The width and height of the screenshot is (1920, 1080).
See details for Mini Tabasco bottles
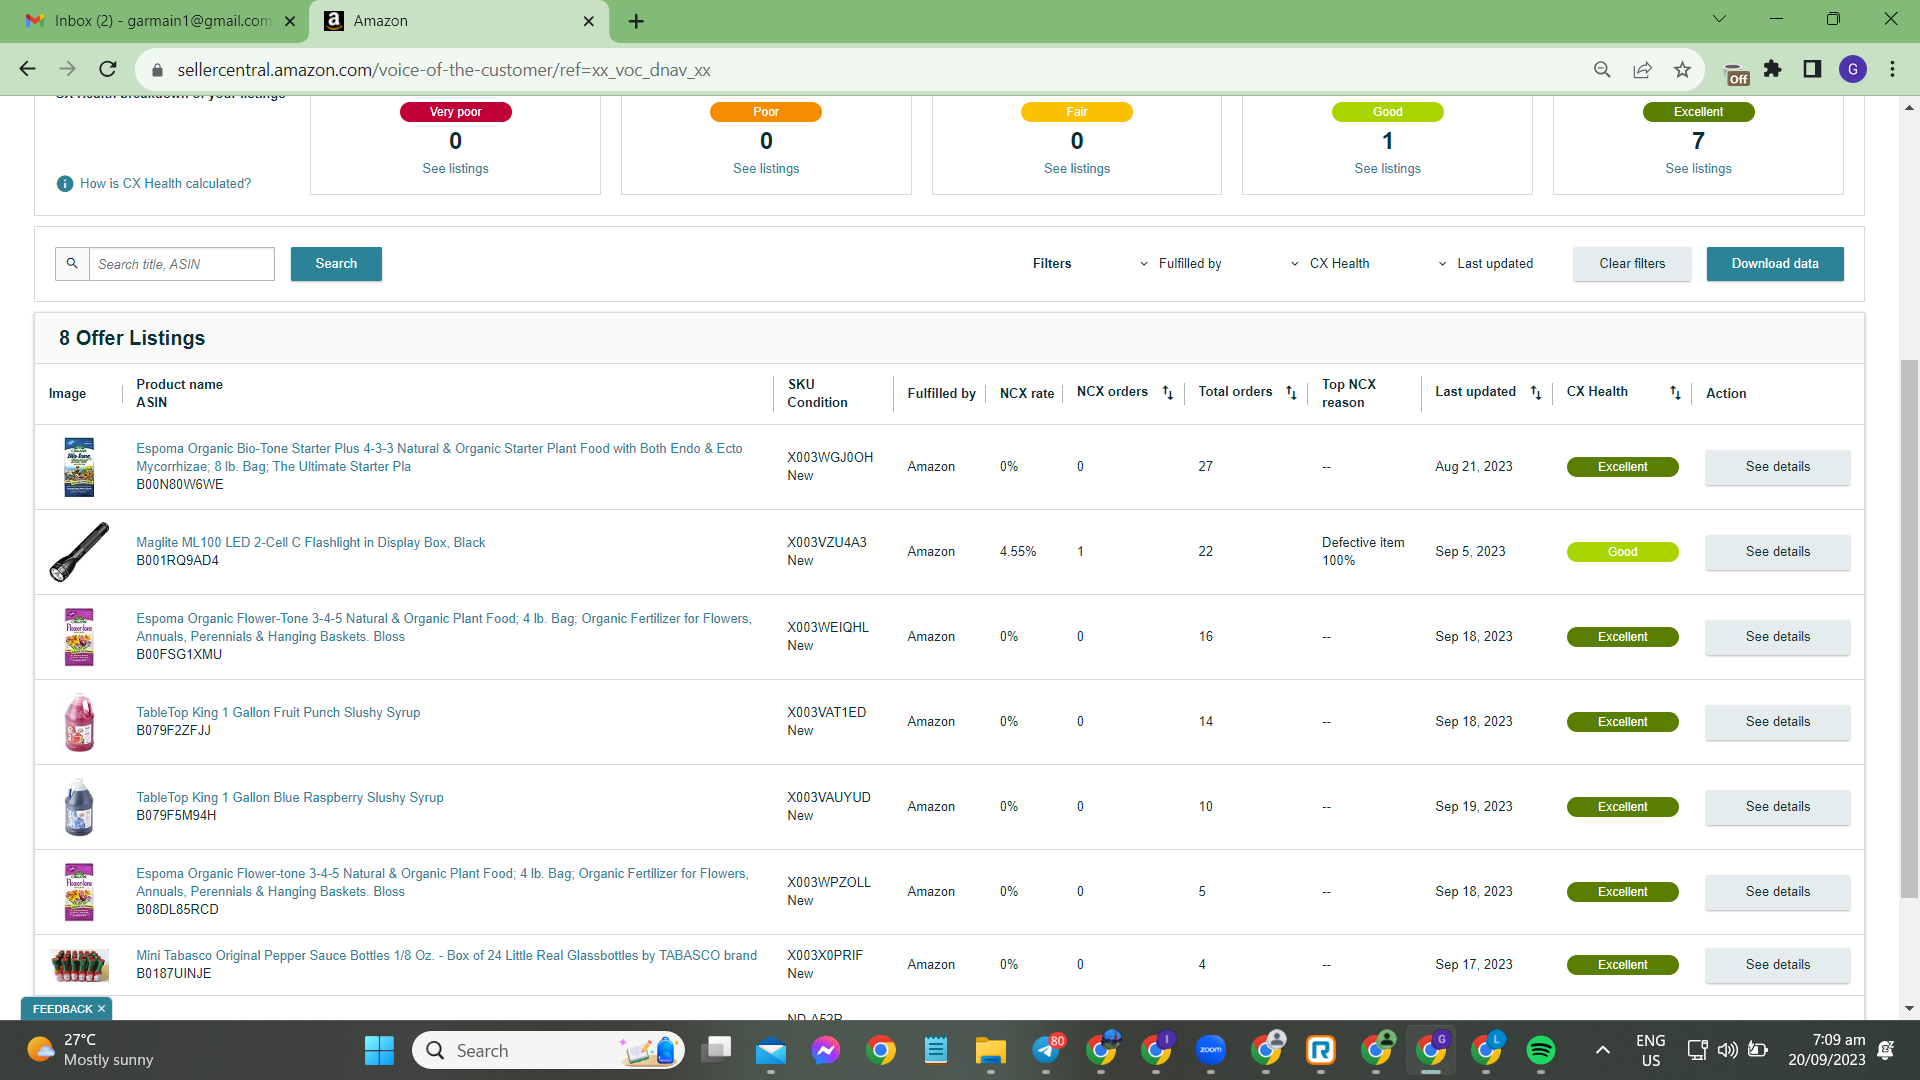pyautogui.click(x=1778, y=965)
